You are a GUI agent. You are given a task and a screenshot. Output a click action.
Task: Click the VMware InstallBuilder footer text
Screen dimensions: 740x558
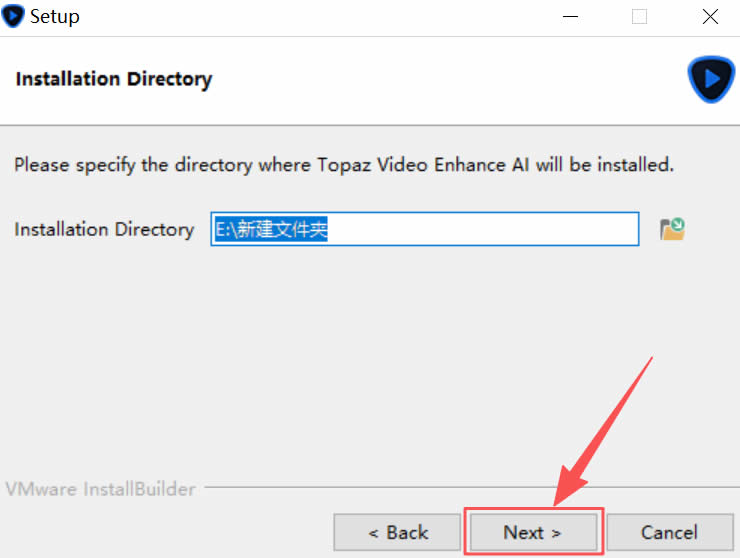(101, 489)
